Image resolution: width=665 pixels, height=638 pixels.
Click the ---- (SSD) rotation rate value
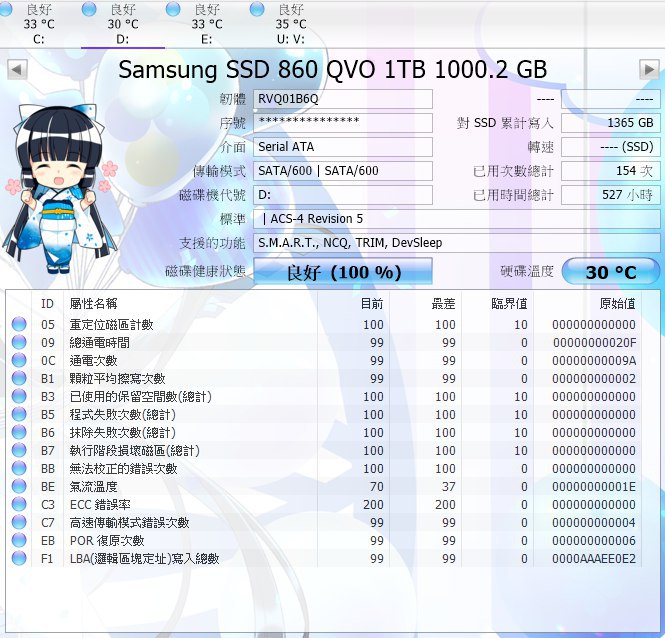pos(611,147)
